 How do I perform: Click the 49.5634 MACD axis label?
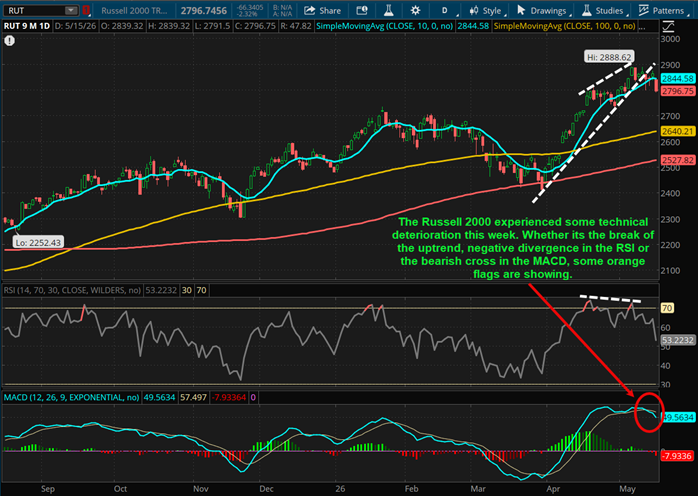tap(678, 418)
